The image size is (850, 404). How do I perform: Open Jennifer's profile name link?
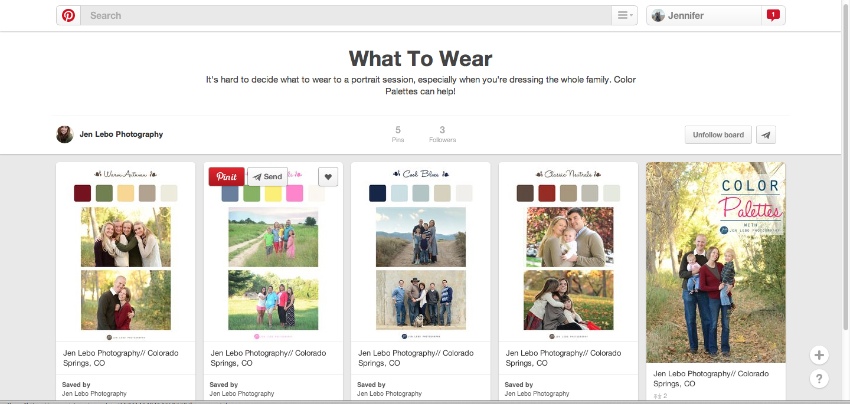pos(686,16)
